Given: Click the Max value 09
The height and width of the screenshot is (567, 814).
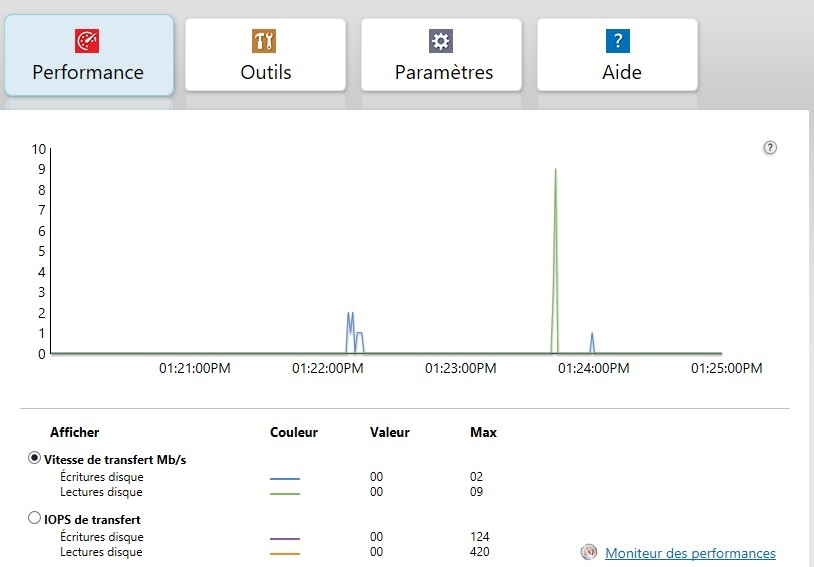Looking at the screenshot, I should [x=476, y=492].
